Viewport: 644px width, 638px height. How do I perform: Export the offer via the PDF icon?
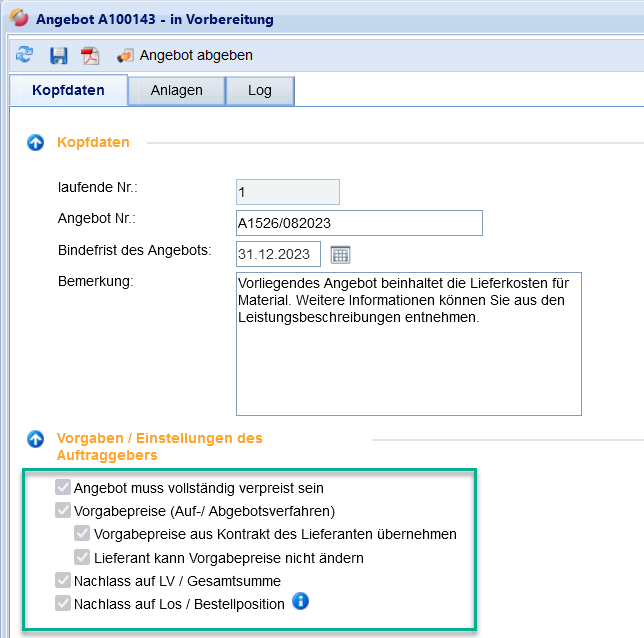[x=91, y=55]
